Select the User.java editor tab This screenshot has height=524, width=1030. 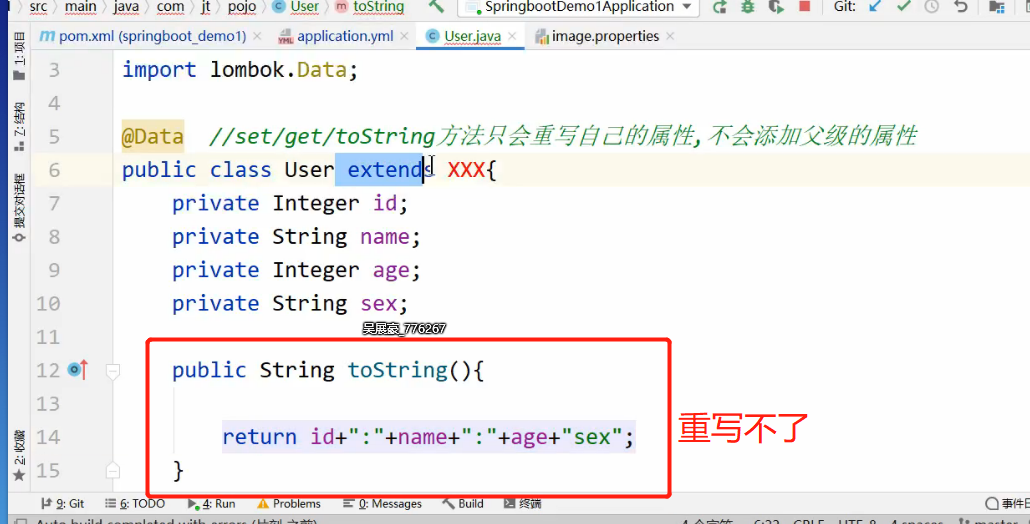[472, 36]
